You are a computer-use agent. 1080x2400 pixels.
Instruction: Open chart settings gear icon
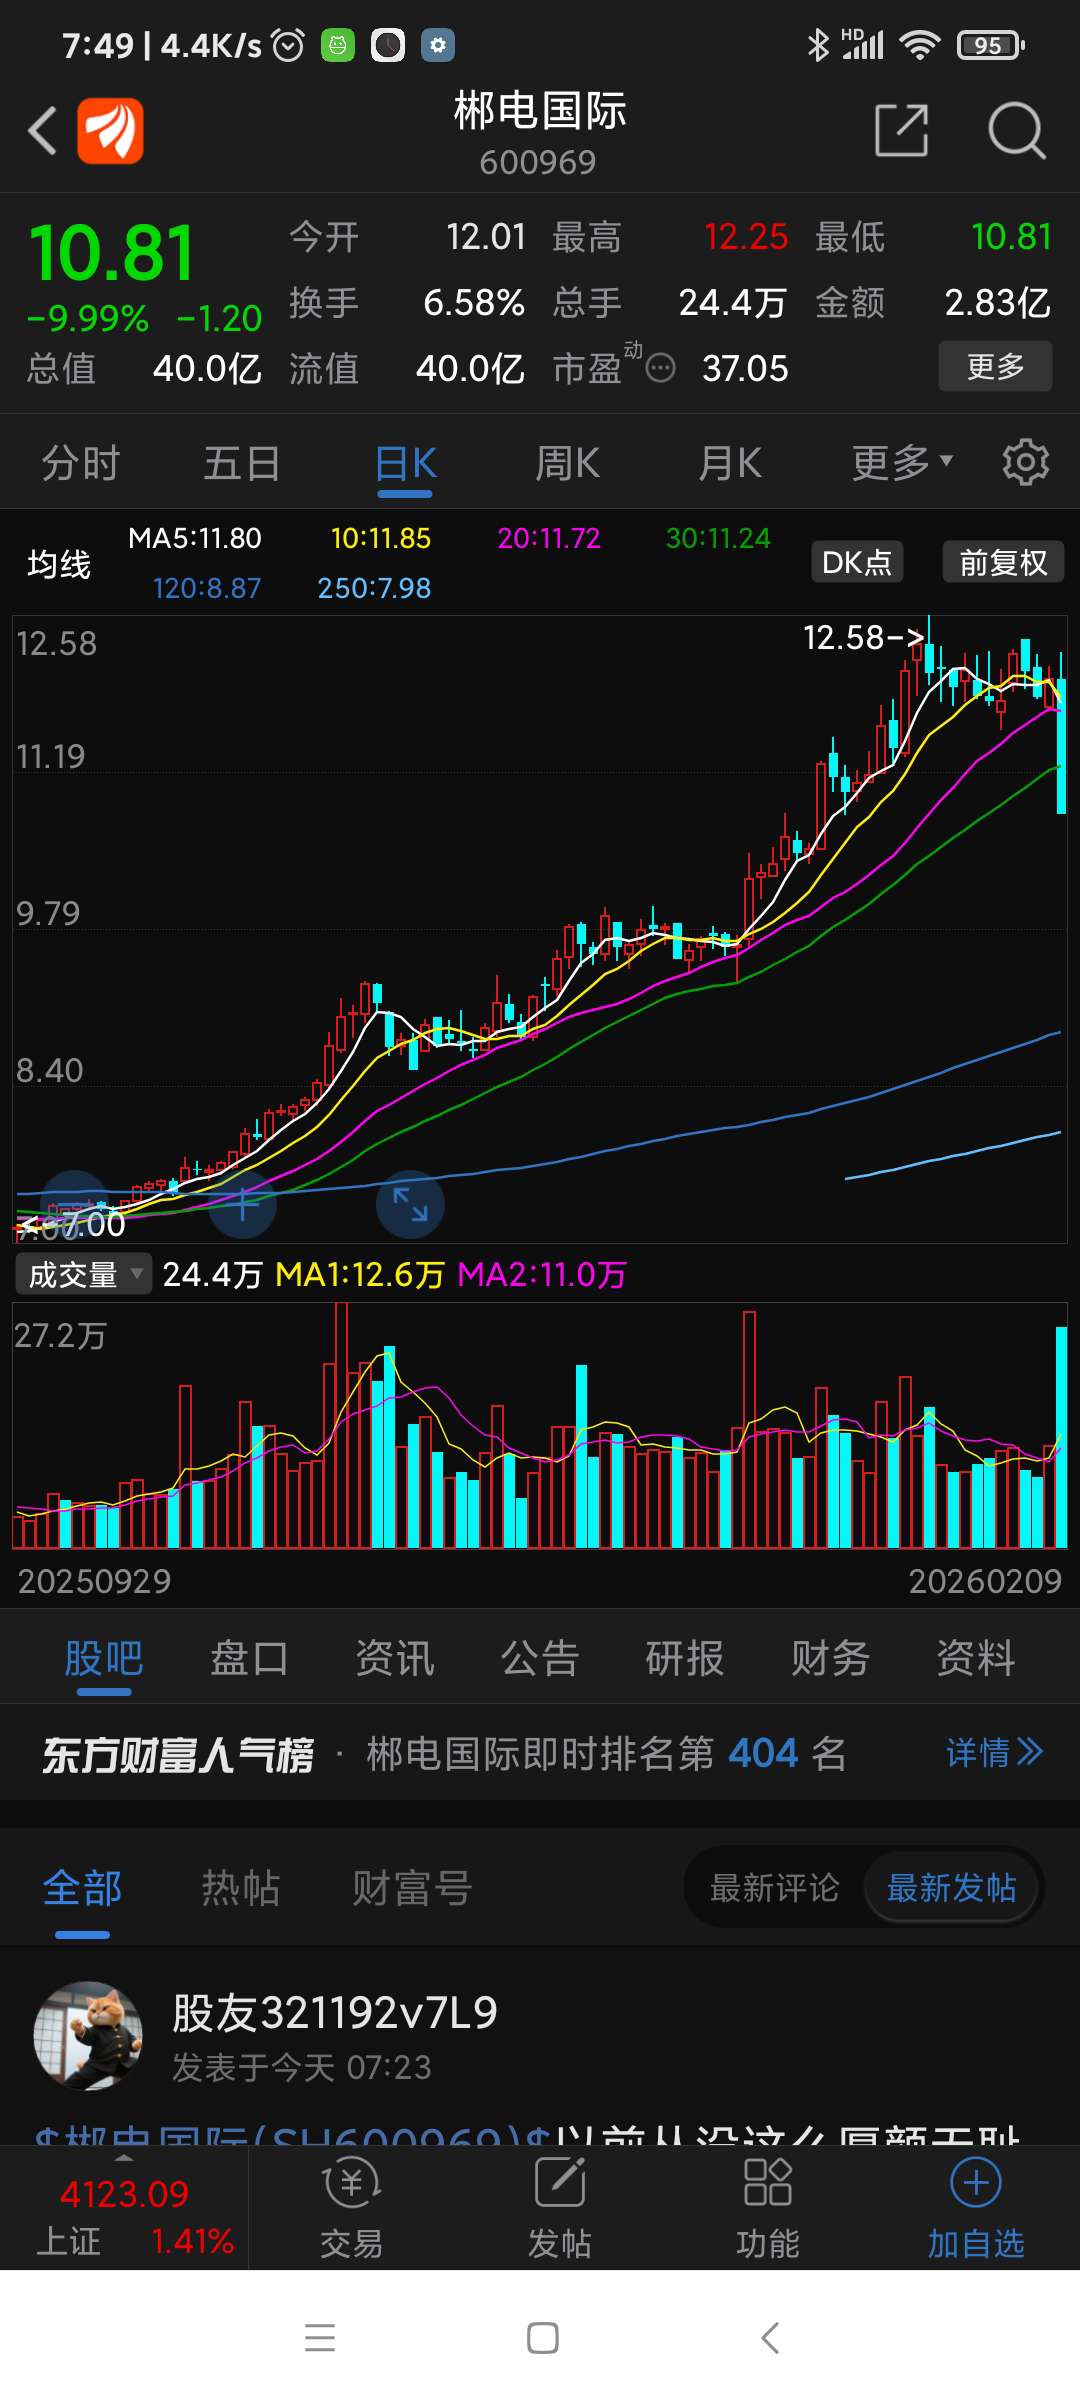pyautogui.click(x=1026, y=463)
